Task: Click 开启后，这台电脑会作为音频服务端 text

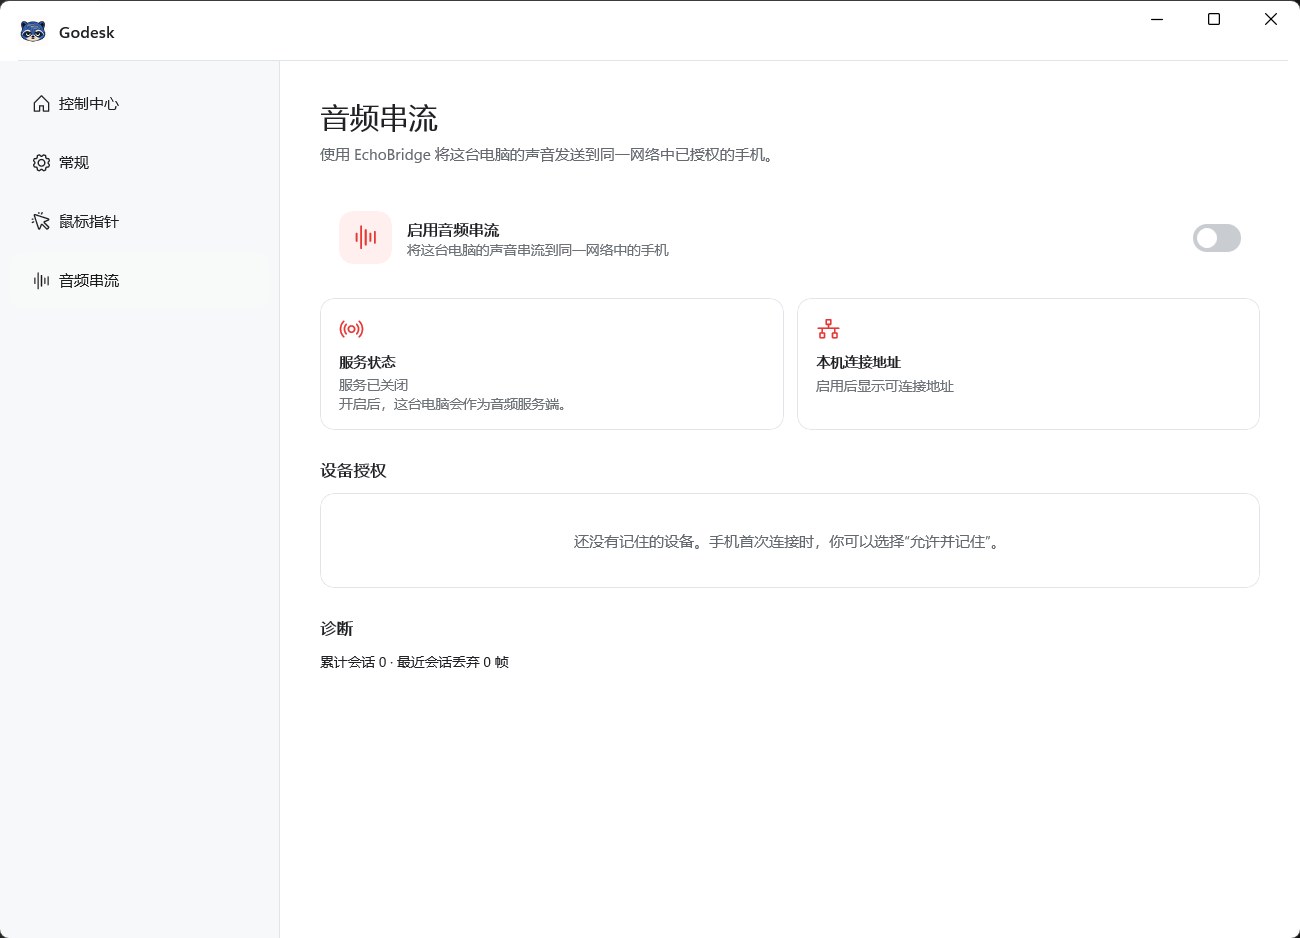Action: point(454,404)
